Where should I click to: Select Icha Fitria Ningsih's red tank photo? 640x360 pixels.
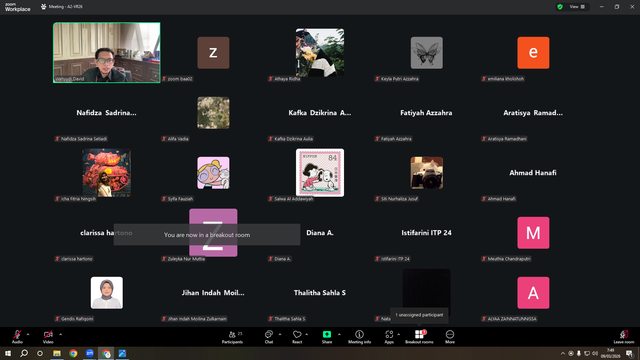click(107, 173)
